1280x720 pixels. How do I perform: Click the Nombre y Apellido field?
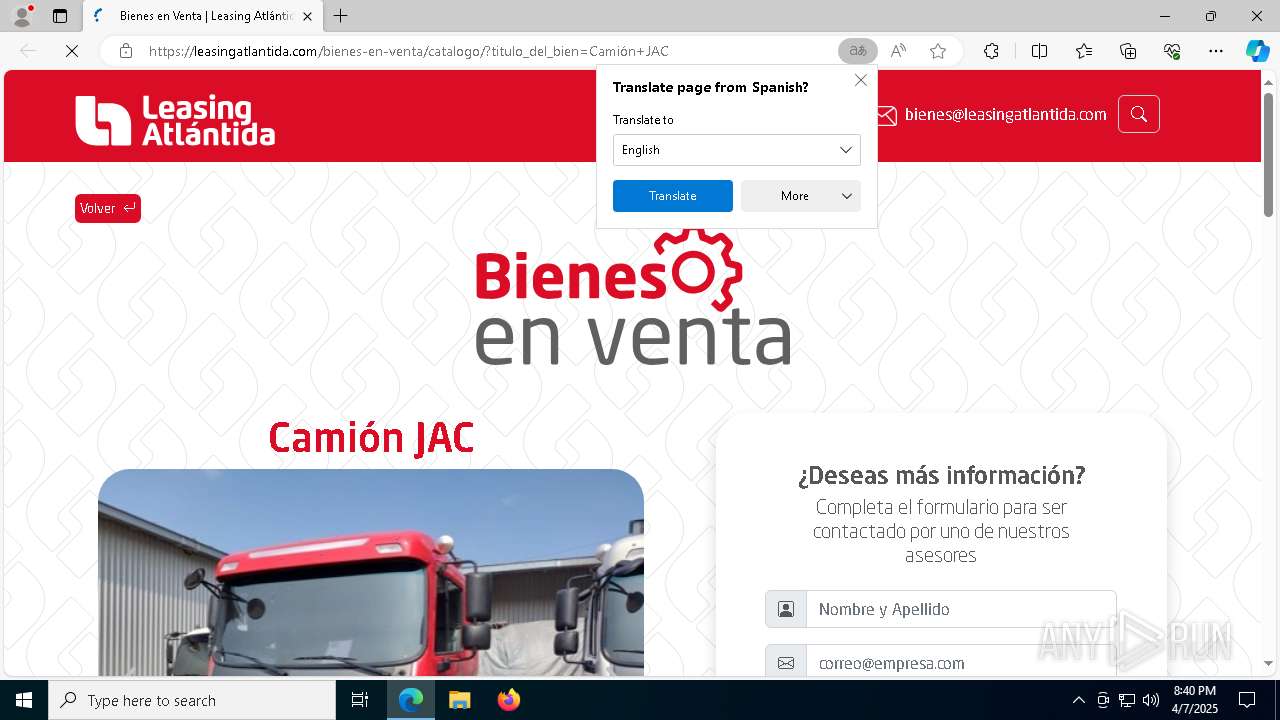[x=961, y=609]
